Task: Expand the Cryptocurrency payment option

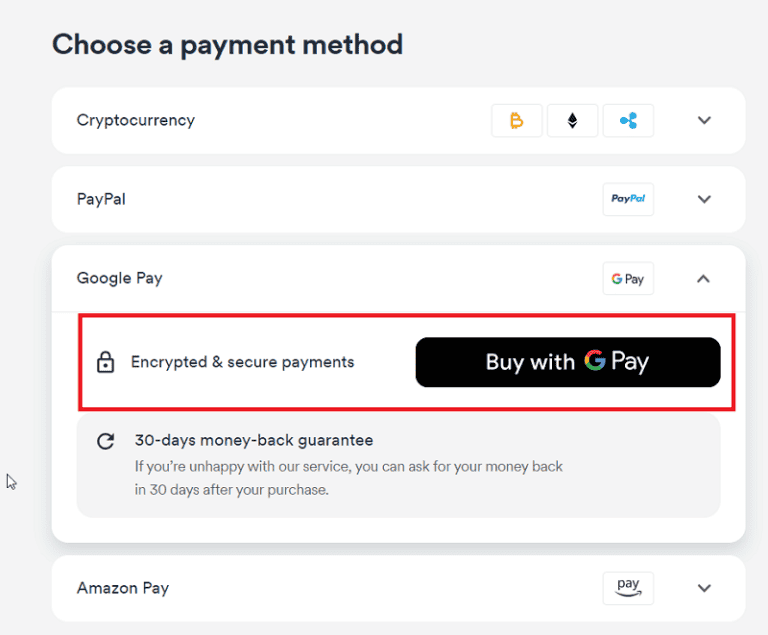Action: 704,121
